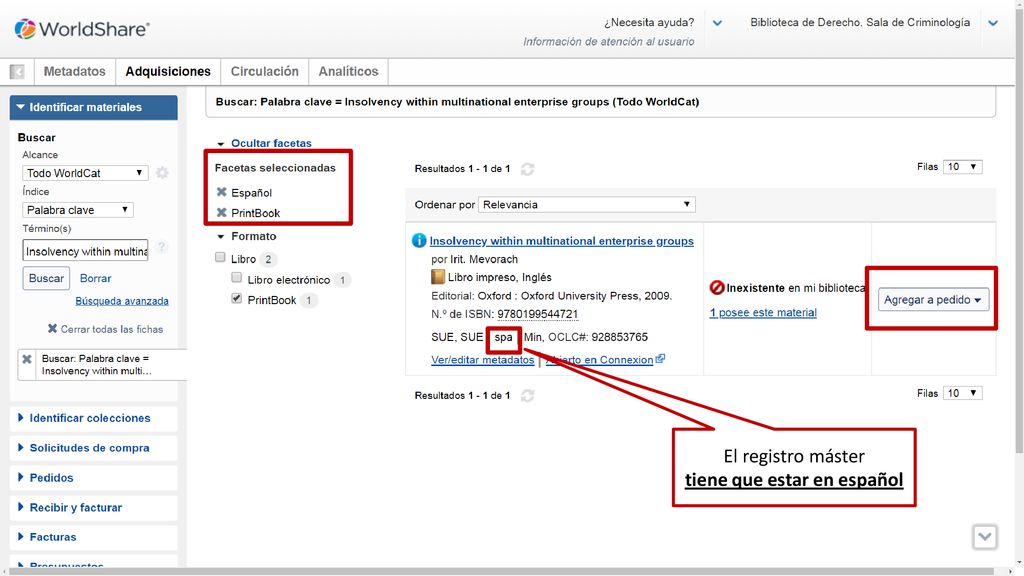1024x576 pixels.
Task: Click the ISBN 9780199544721 link
Action: [x=537, y=314]
